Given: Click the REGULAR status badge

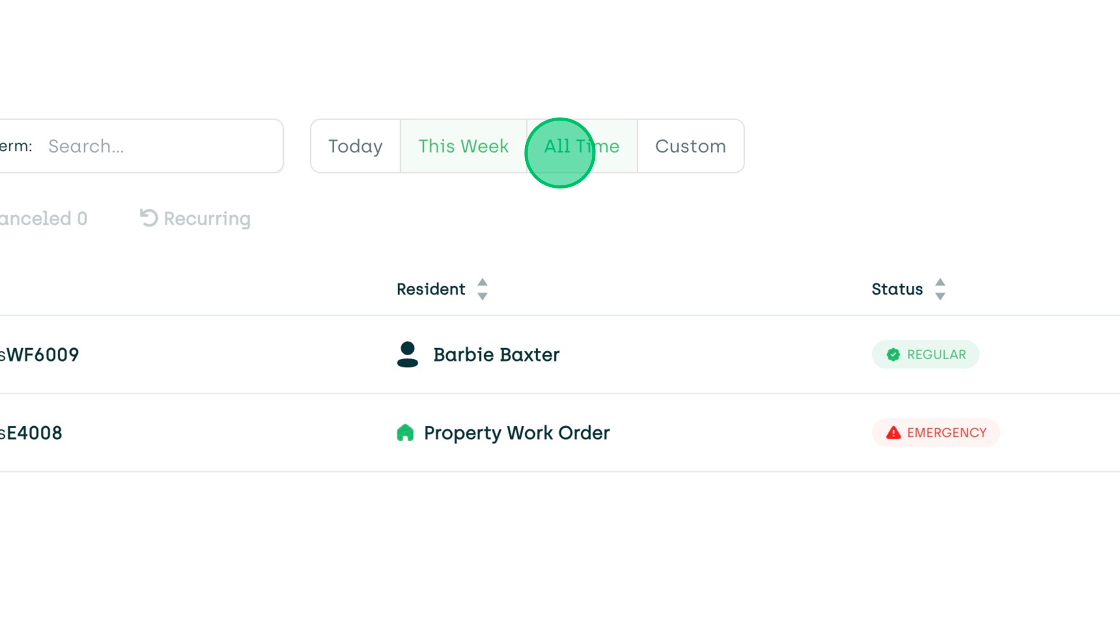Looking at the screenshot, I should [925, 354].
